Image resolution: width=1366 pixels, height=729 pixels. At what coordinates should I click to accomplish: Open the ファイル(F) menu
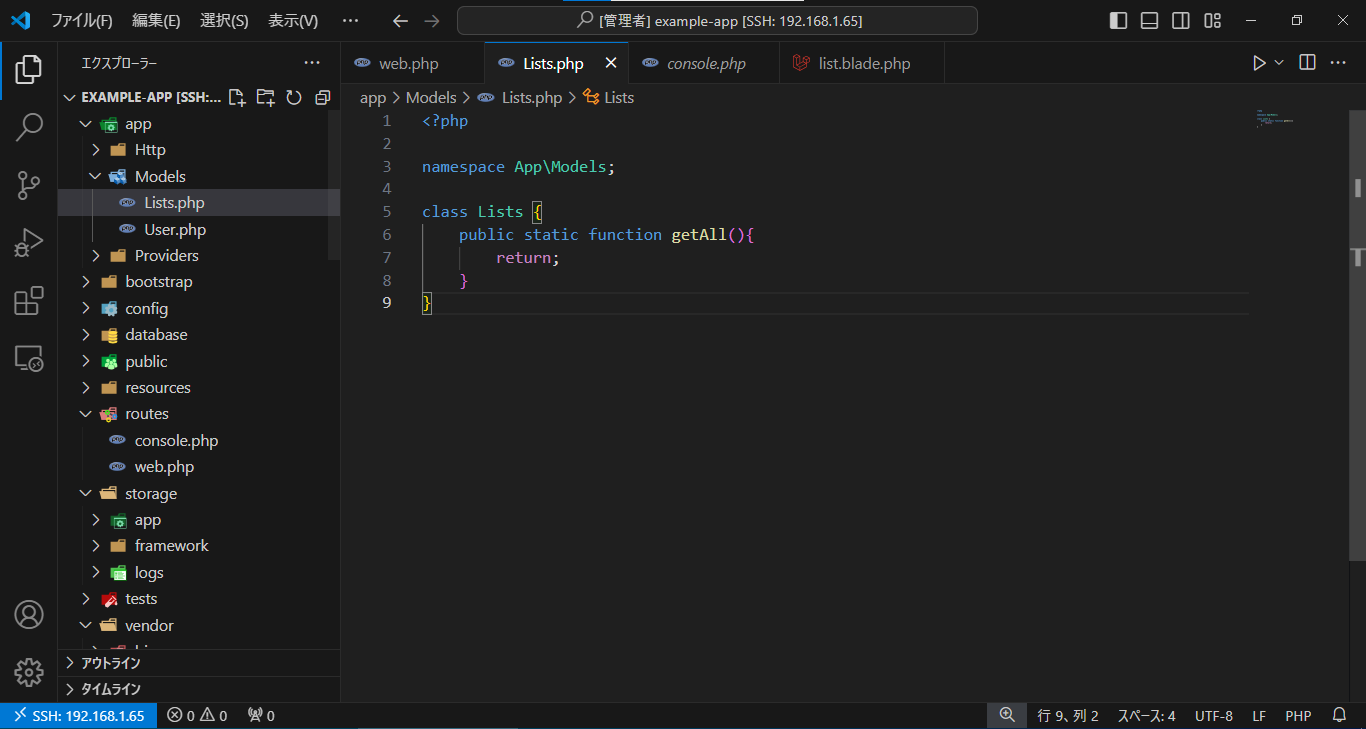(82, 20)
